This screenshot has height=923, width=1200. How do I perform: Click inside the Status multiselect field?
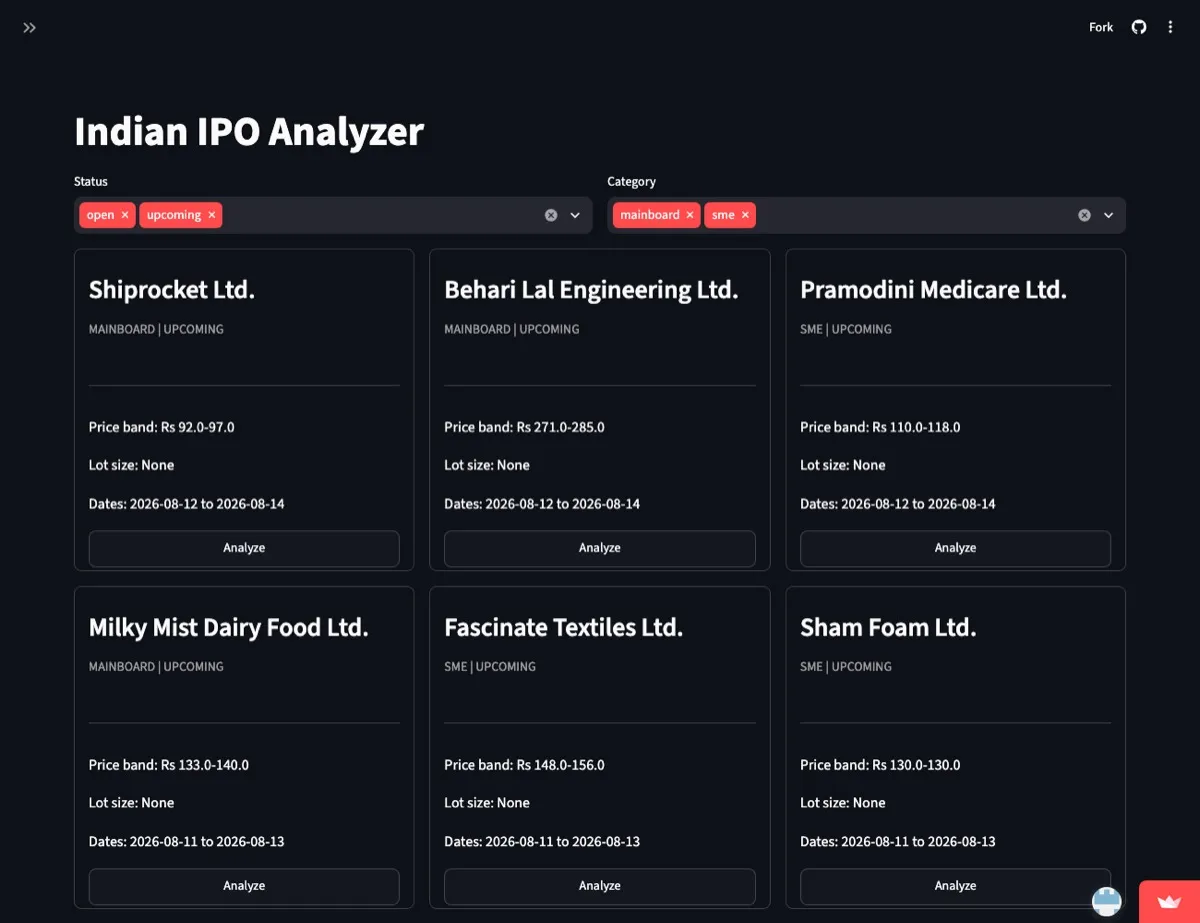coord(333,215)
